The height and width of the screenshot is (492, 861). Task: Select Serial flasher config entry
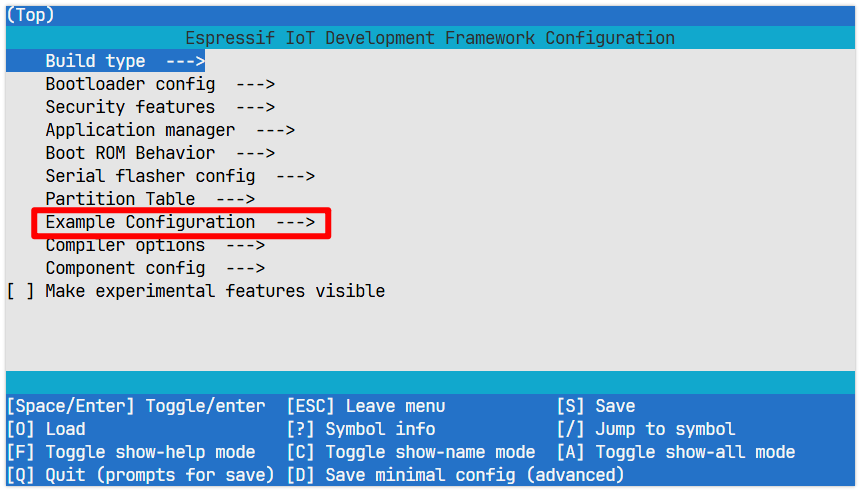point(150,176)
